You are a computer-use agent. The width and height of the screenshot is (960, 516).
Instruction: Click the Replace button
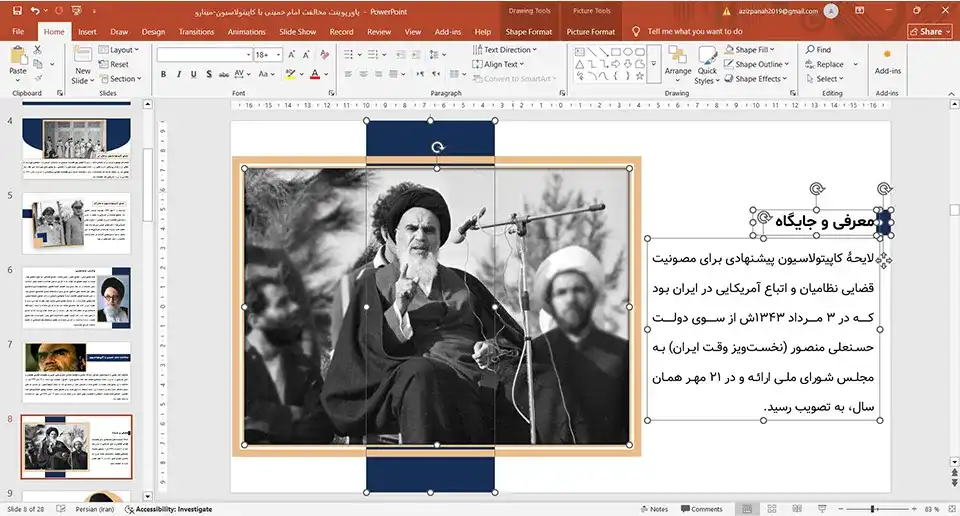[825, 64]
